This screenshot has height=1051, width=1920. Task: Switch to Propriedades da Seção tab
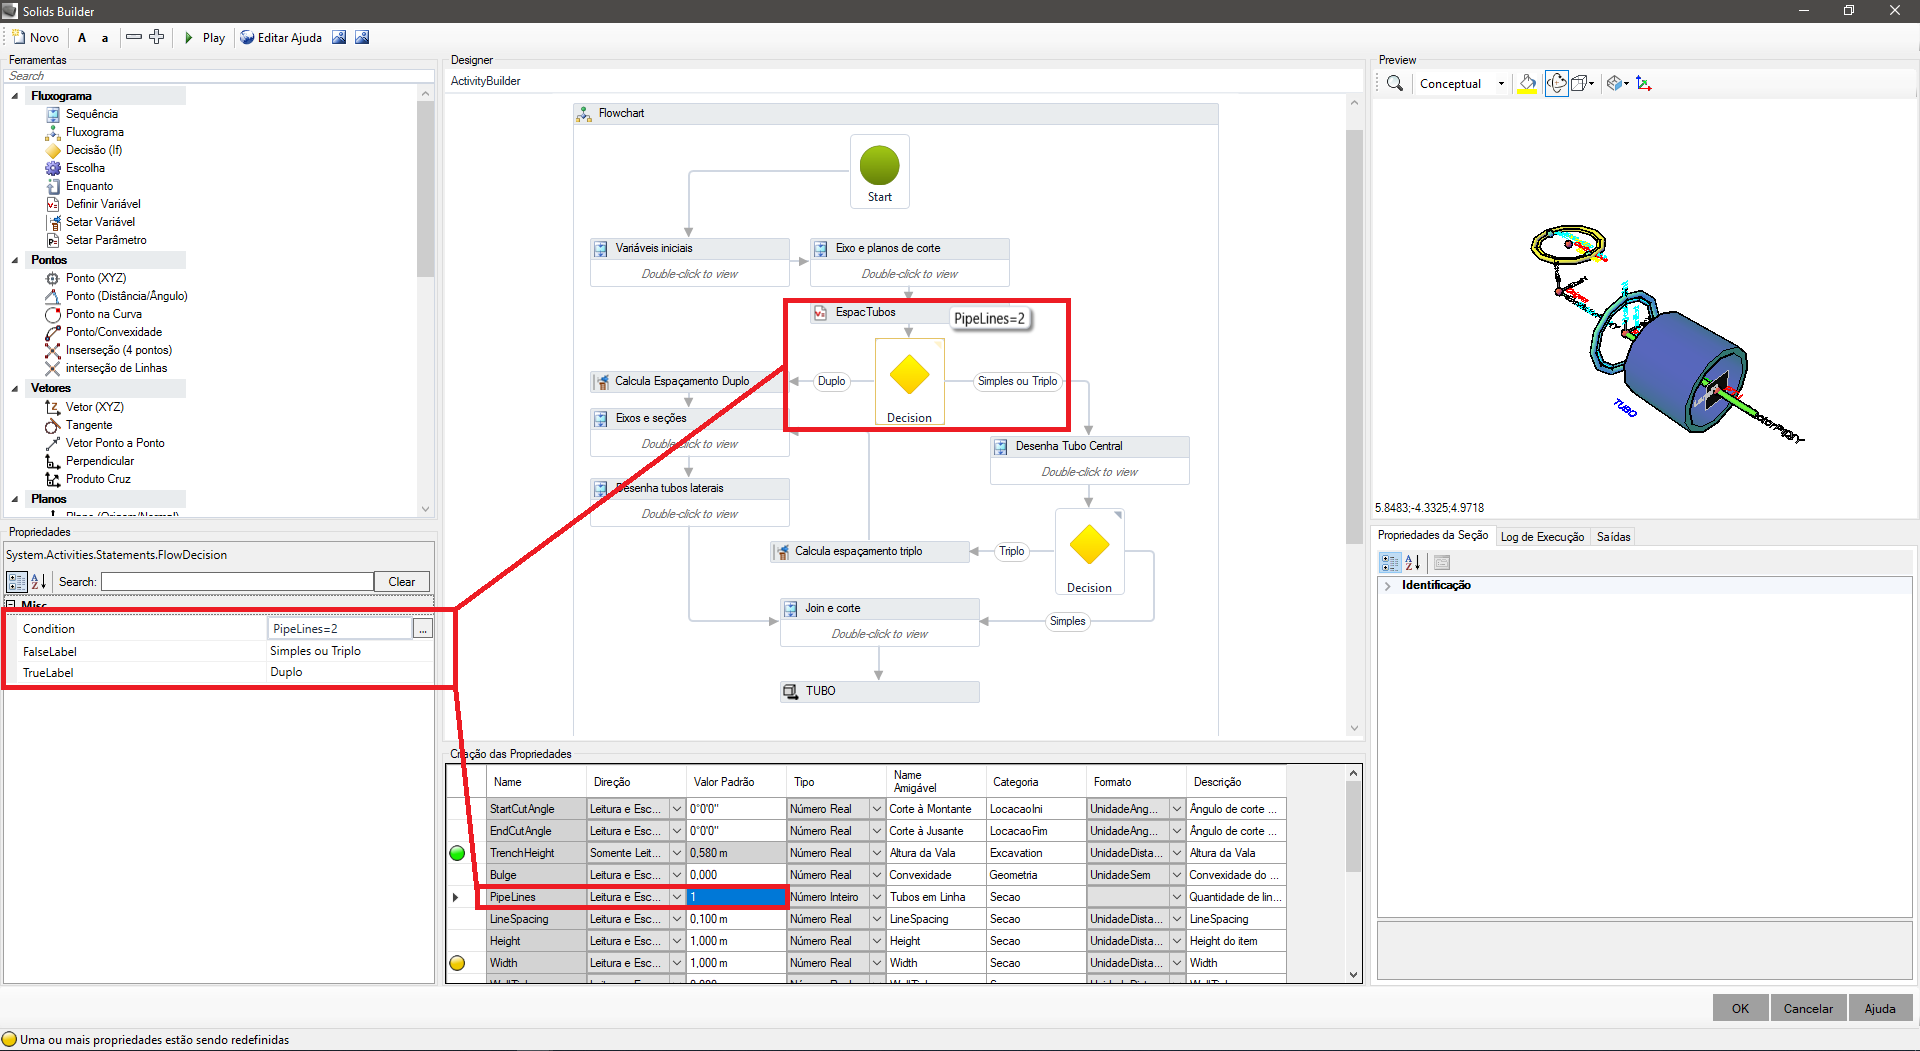point(1433,536)
